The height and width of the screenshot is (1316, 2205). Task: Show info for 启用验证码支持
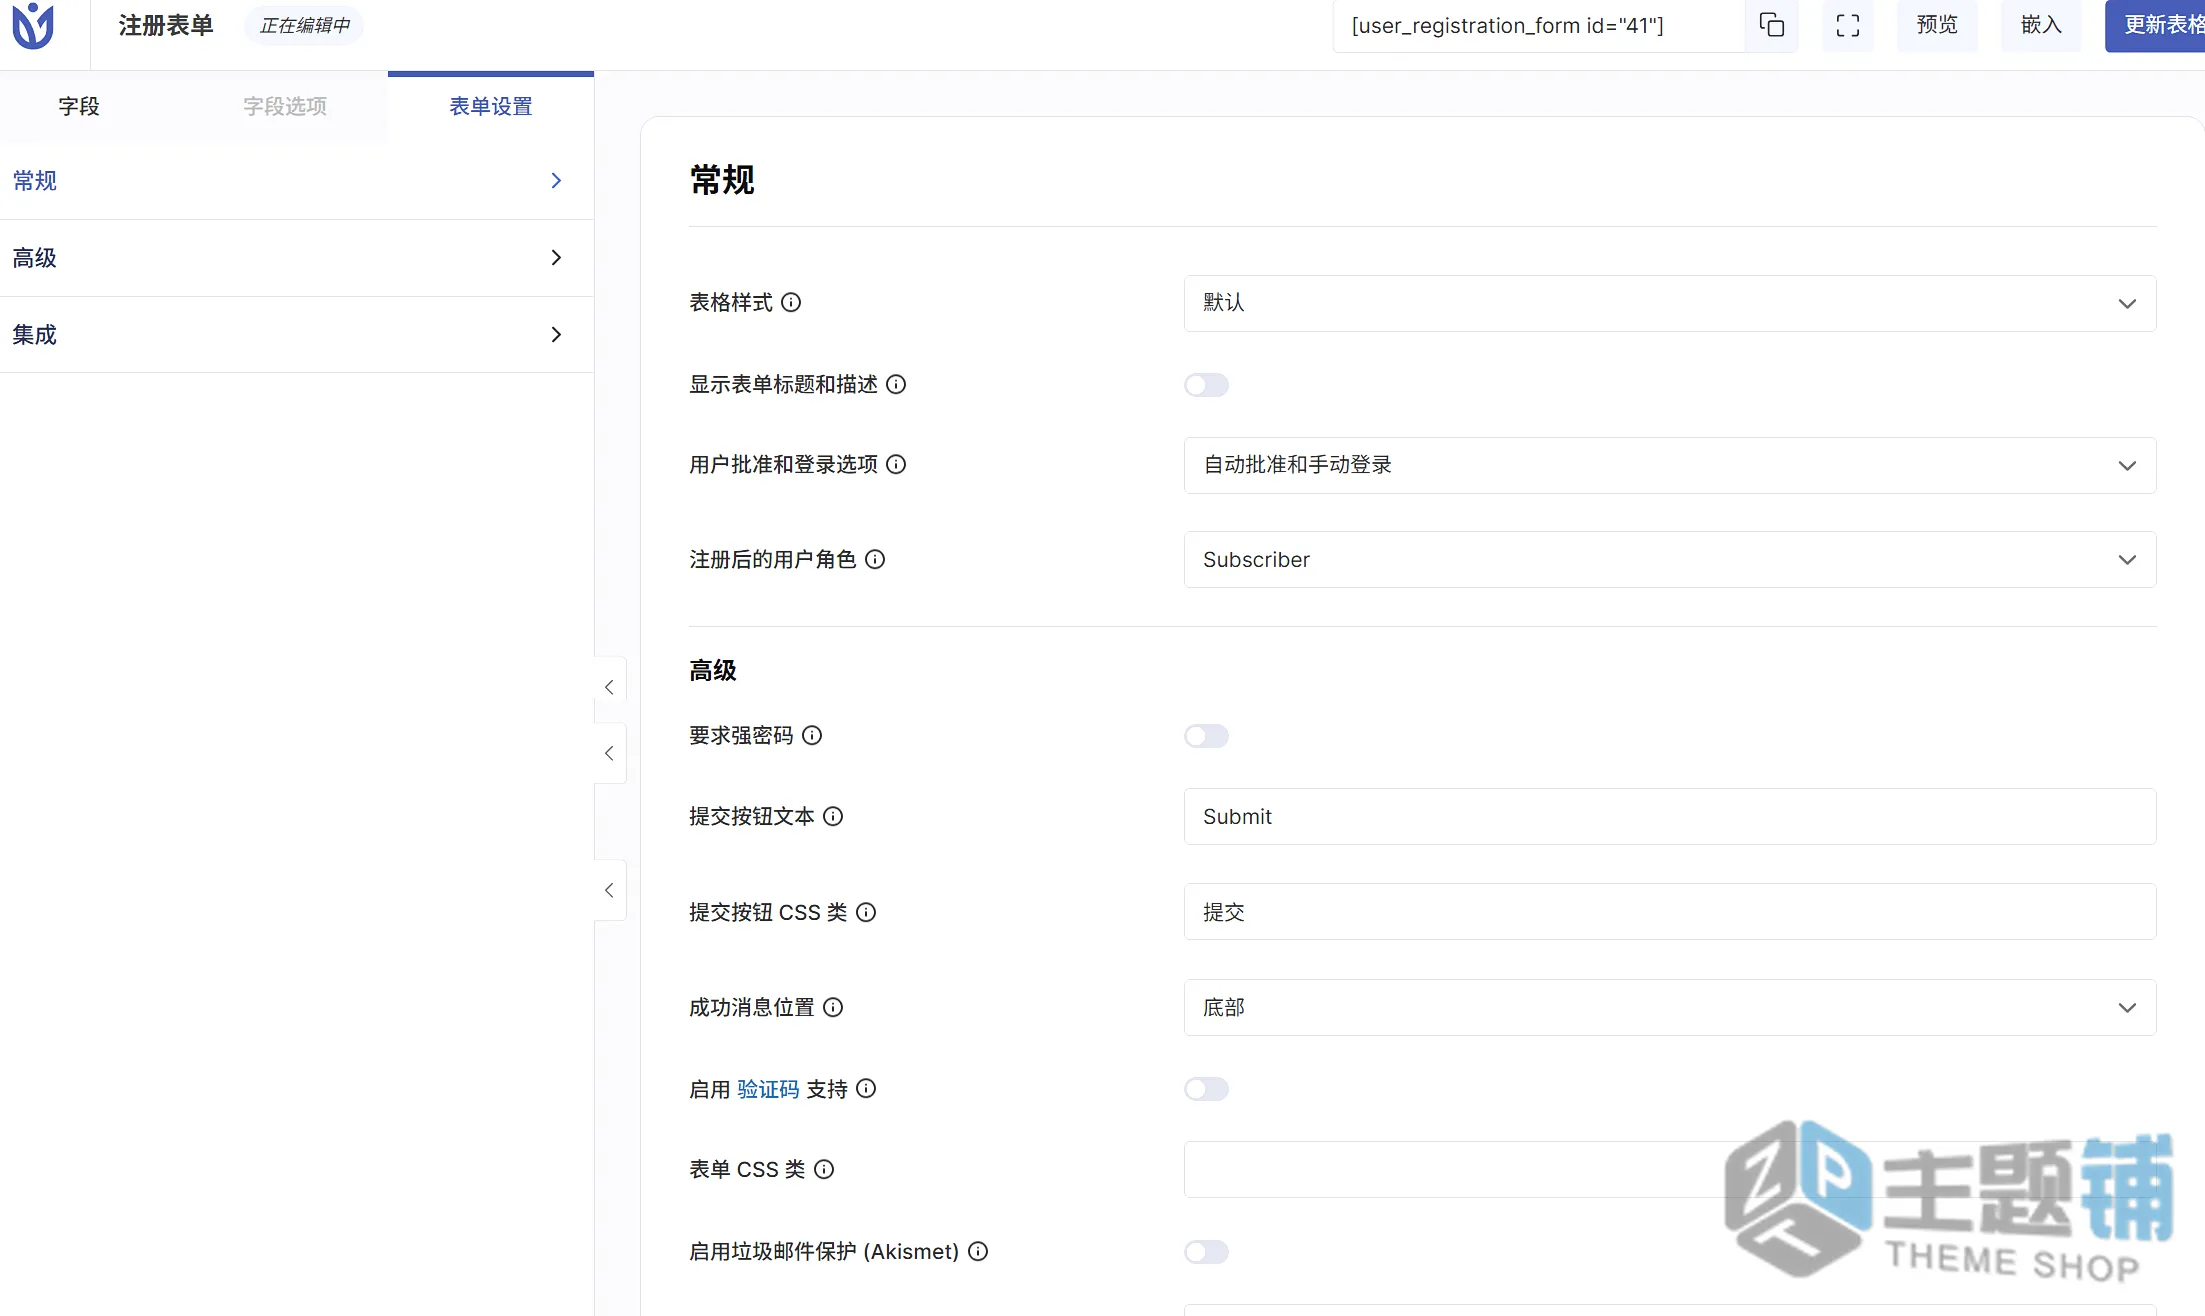(866, 1088)
